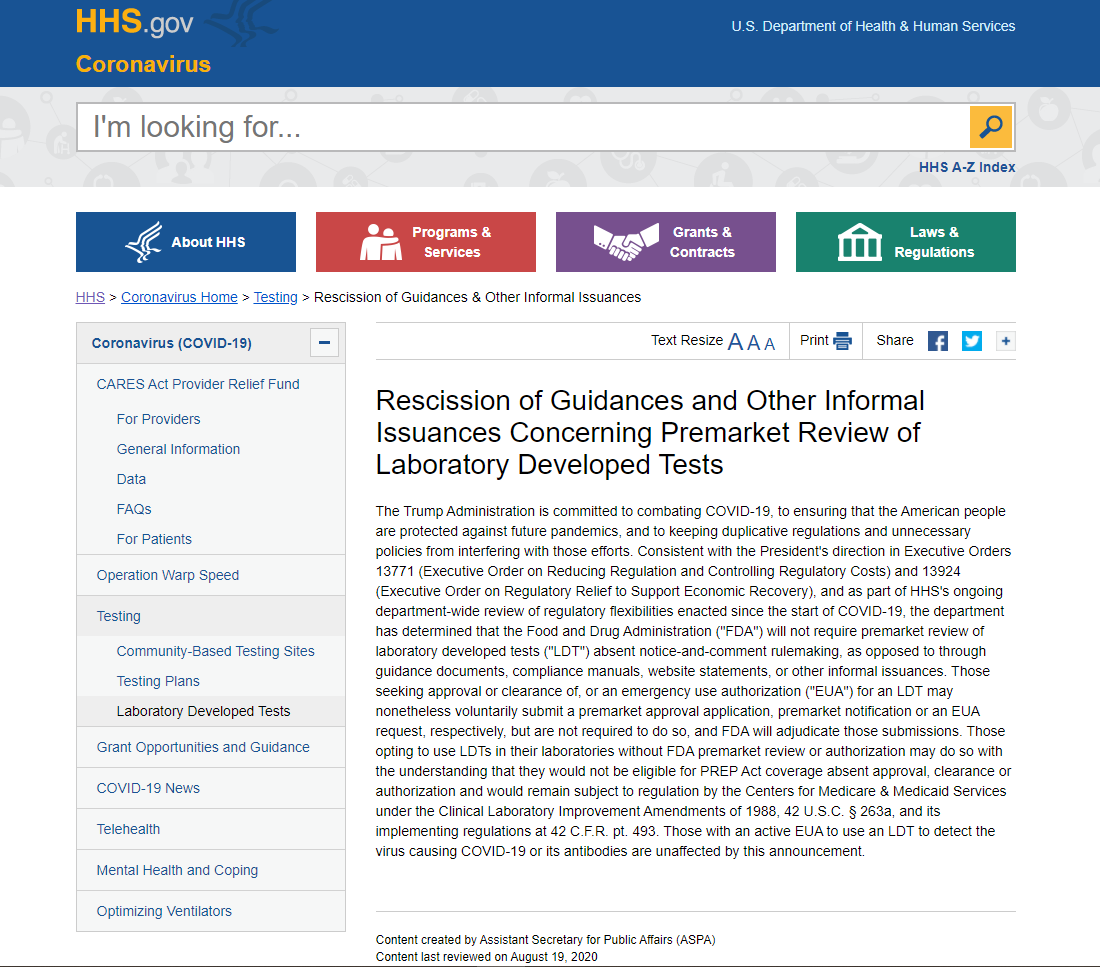
Task: Open Grants & Contracts menu
Action: (666, 242)
